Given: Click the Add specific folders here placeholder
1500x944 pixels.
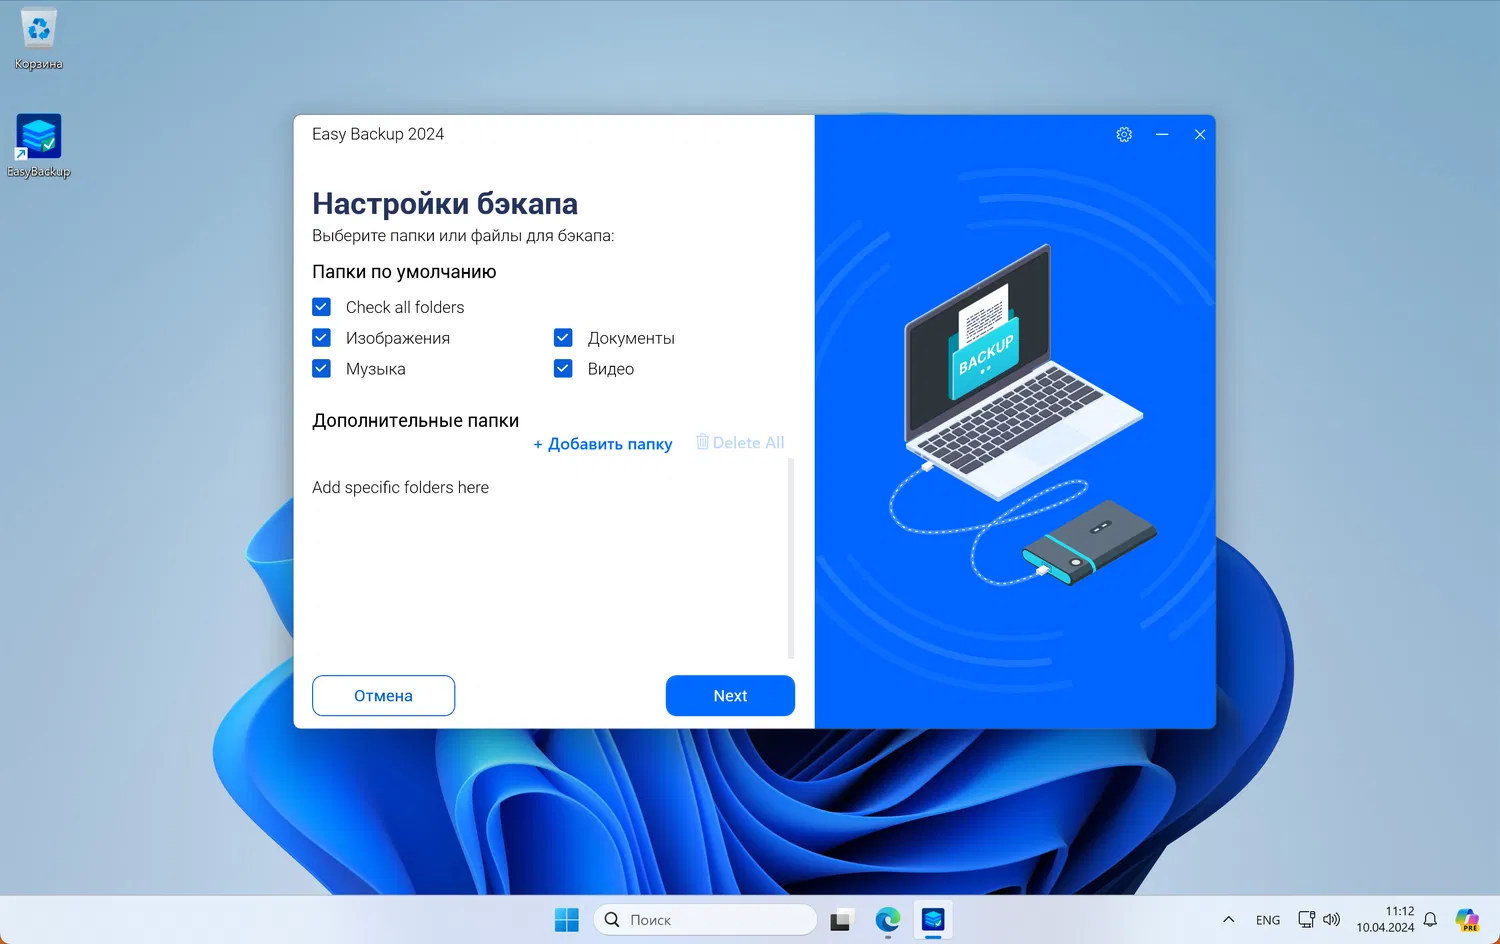Looking at the screenshot, I should (x=400, y=488).
